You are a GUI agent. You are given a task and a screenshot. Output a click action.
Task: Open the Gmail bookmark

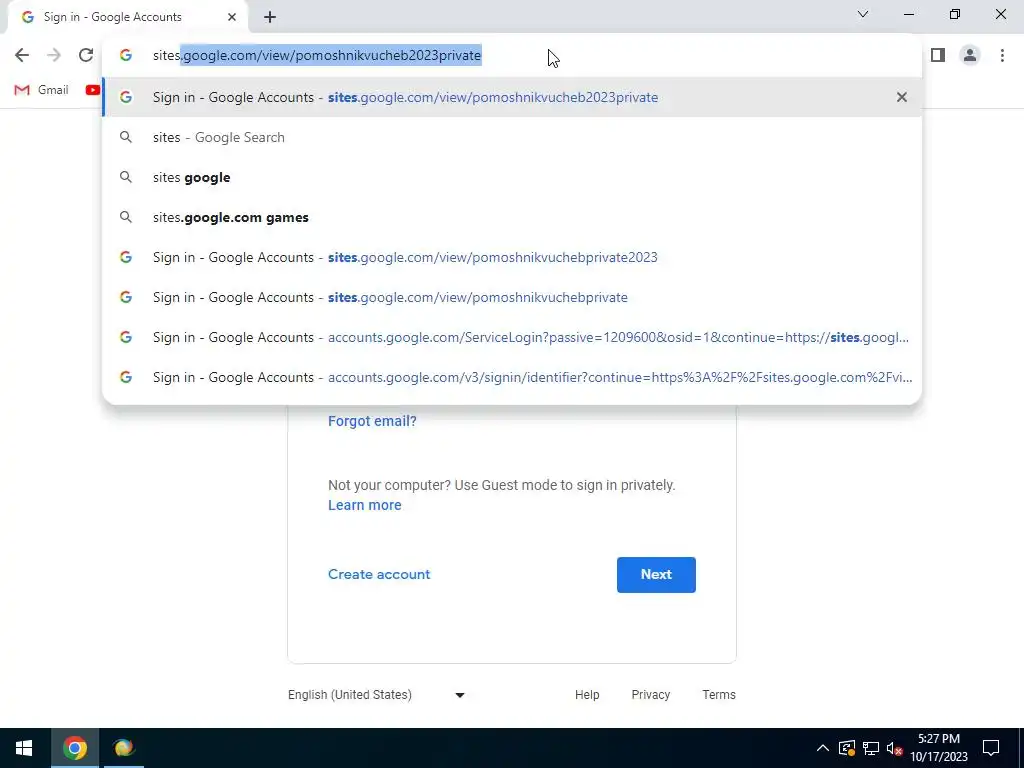pos(41,90)
